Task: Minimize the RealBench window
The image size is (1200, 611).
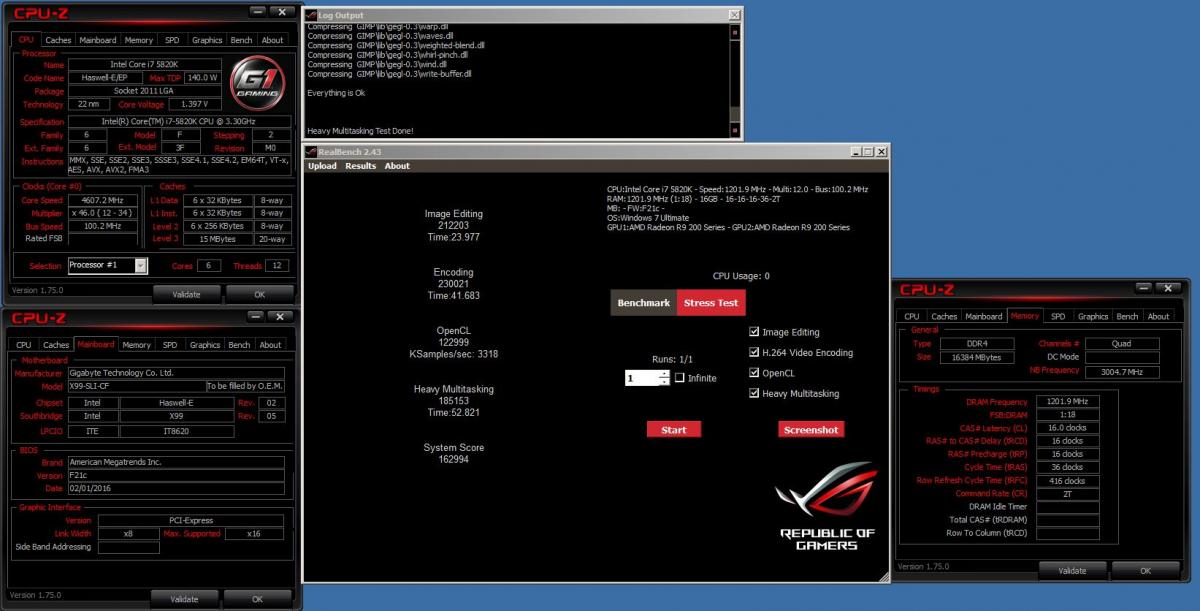Action: coord(857,151)
